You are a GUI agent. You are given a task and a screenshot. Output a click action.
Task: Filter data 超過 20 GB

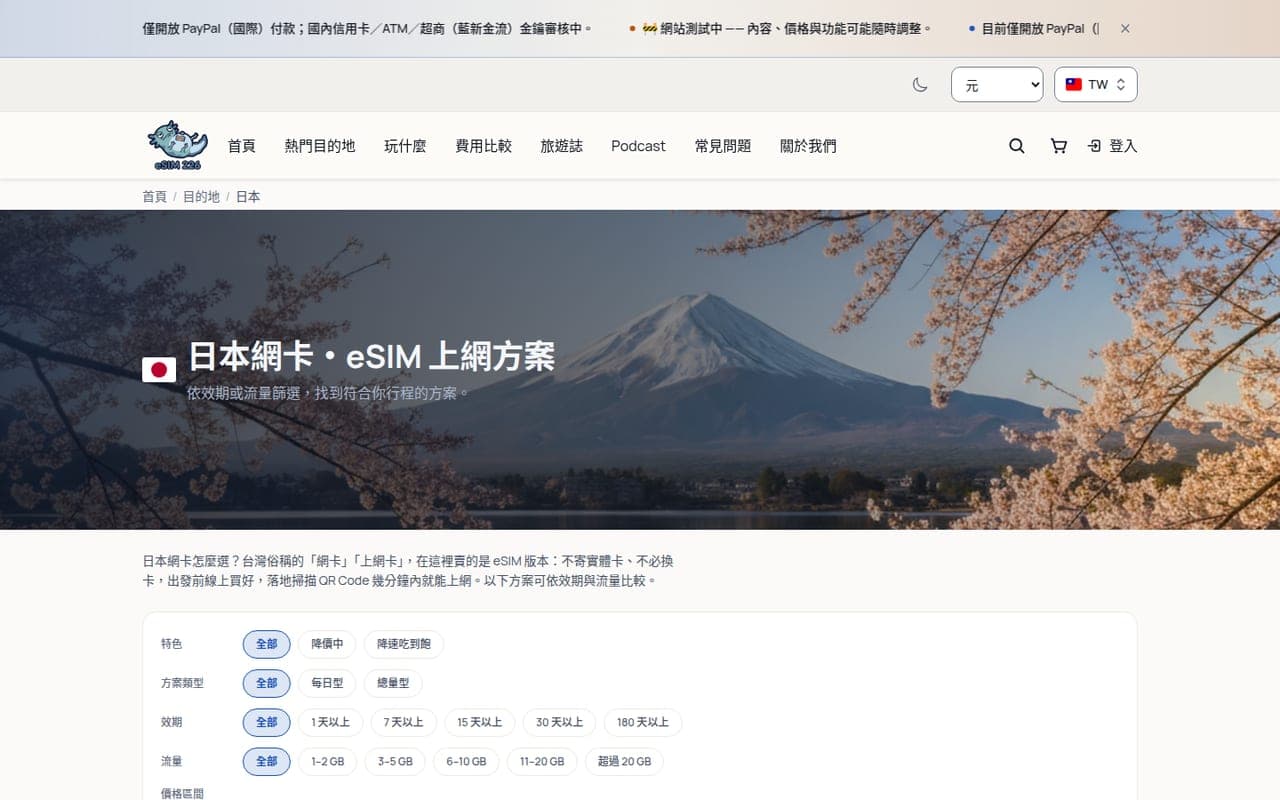tap(624, 761)
